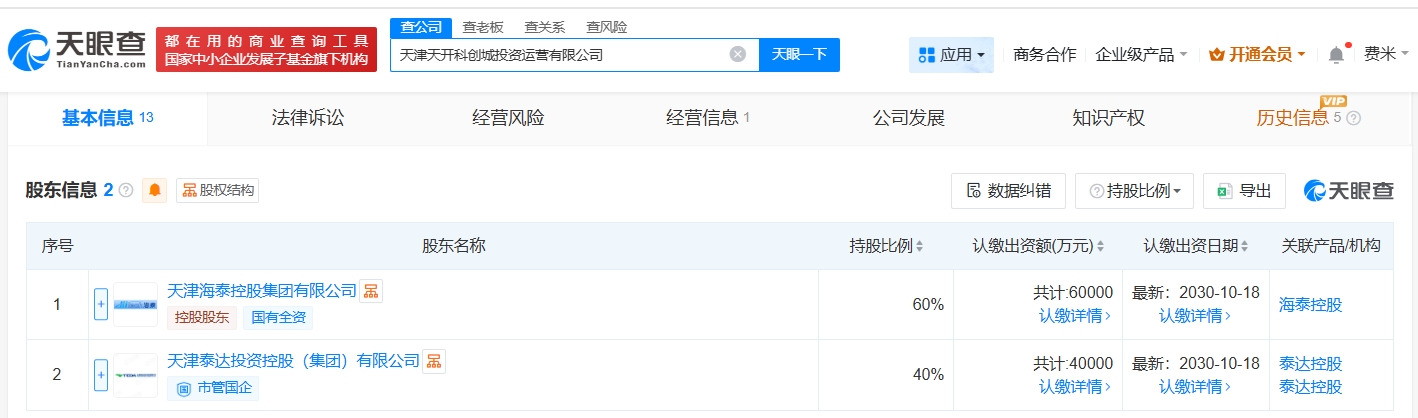1418x418 pixels.
Task: Expand the 企业级产品 dropdown
Action: (x=1141, y=55)
